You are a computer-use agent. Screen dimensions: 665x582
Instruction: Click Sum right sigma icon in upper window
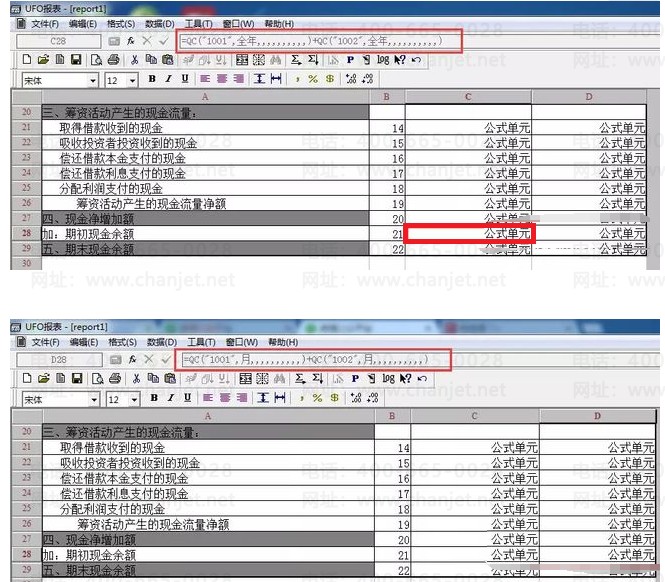(296, 60)
